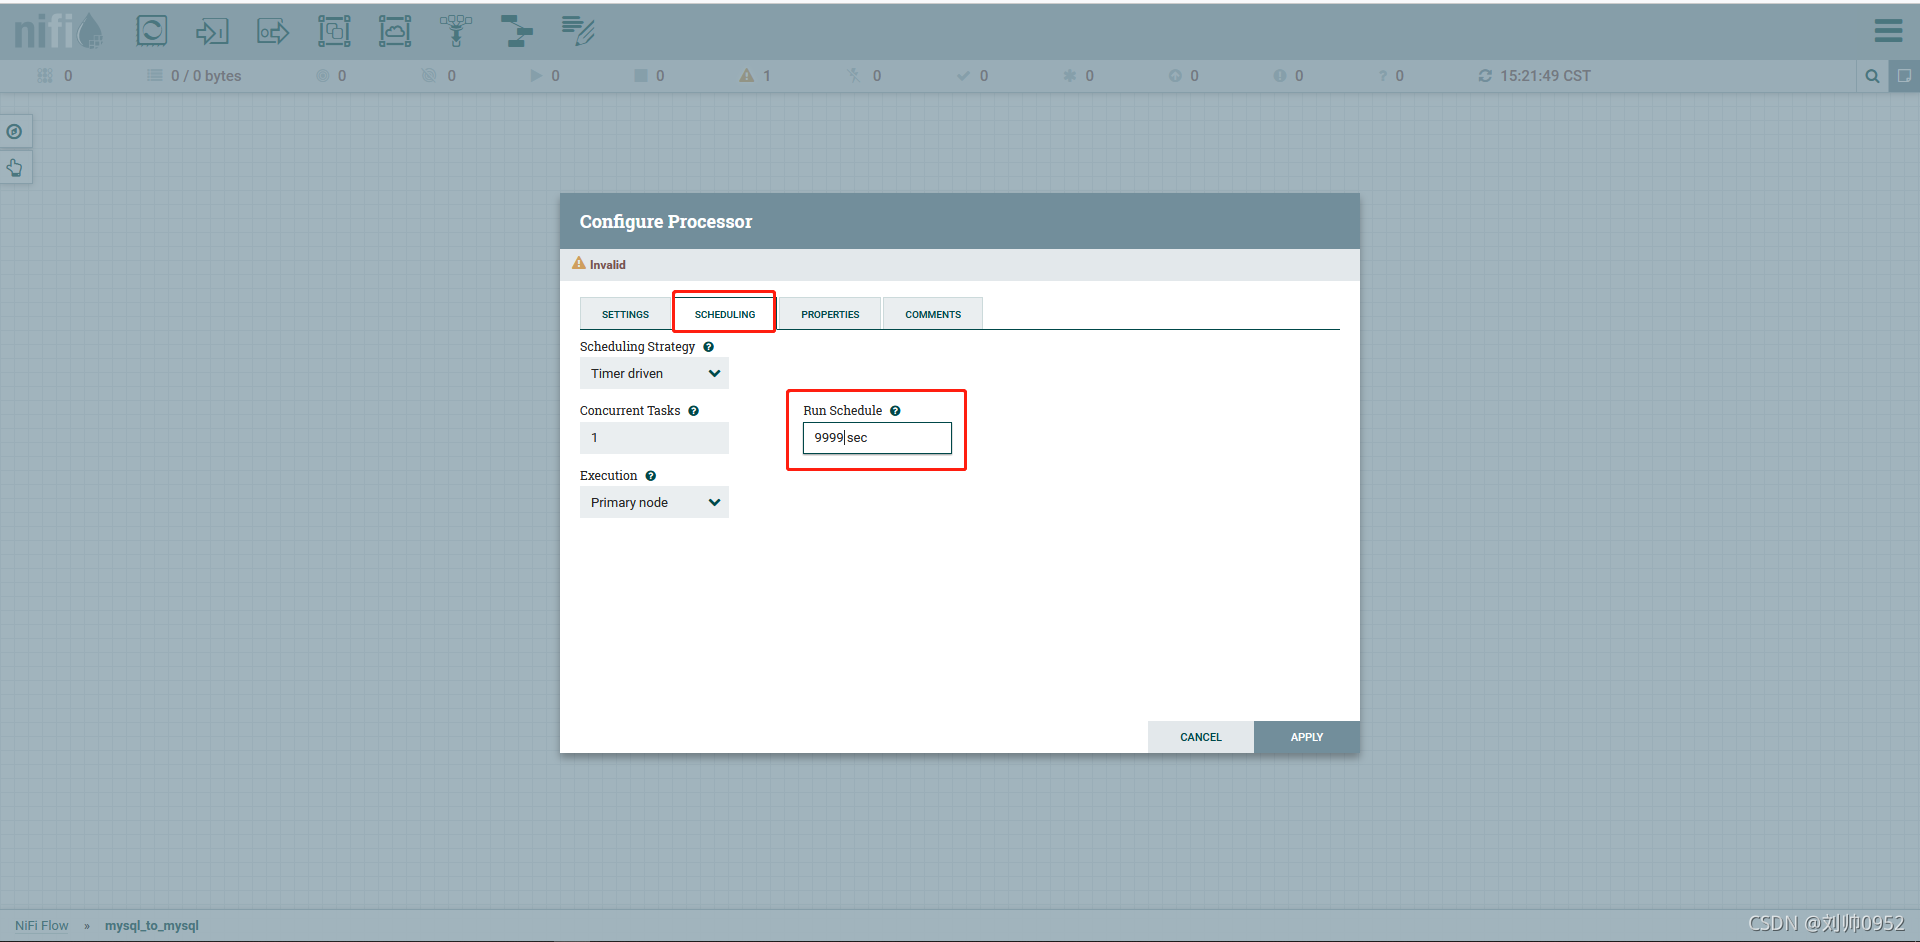Click the APPLY button
The image size is (1920, 942).
(1306, 737)
